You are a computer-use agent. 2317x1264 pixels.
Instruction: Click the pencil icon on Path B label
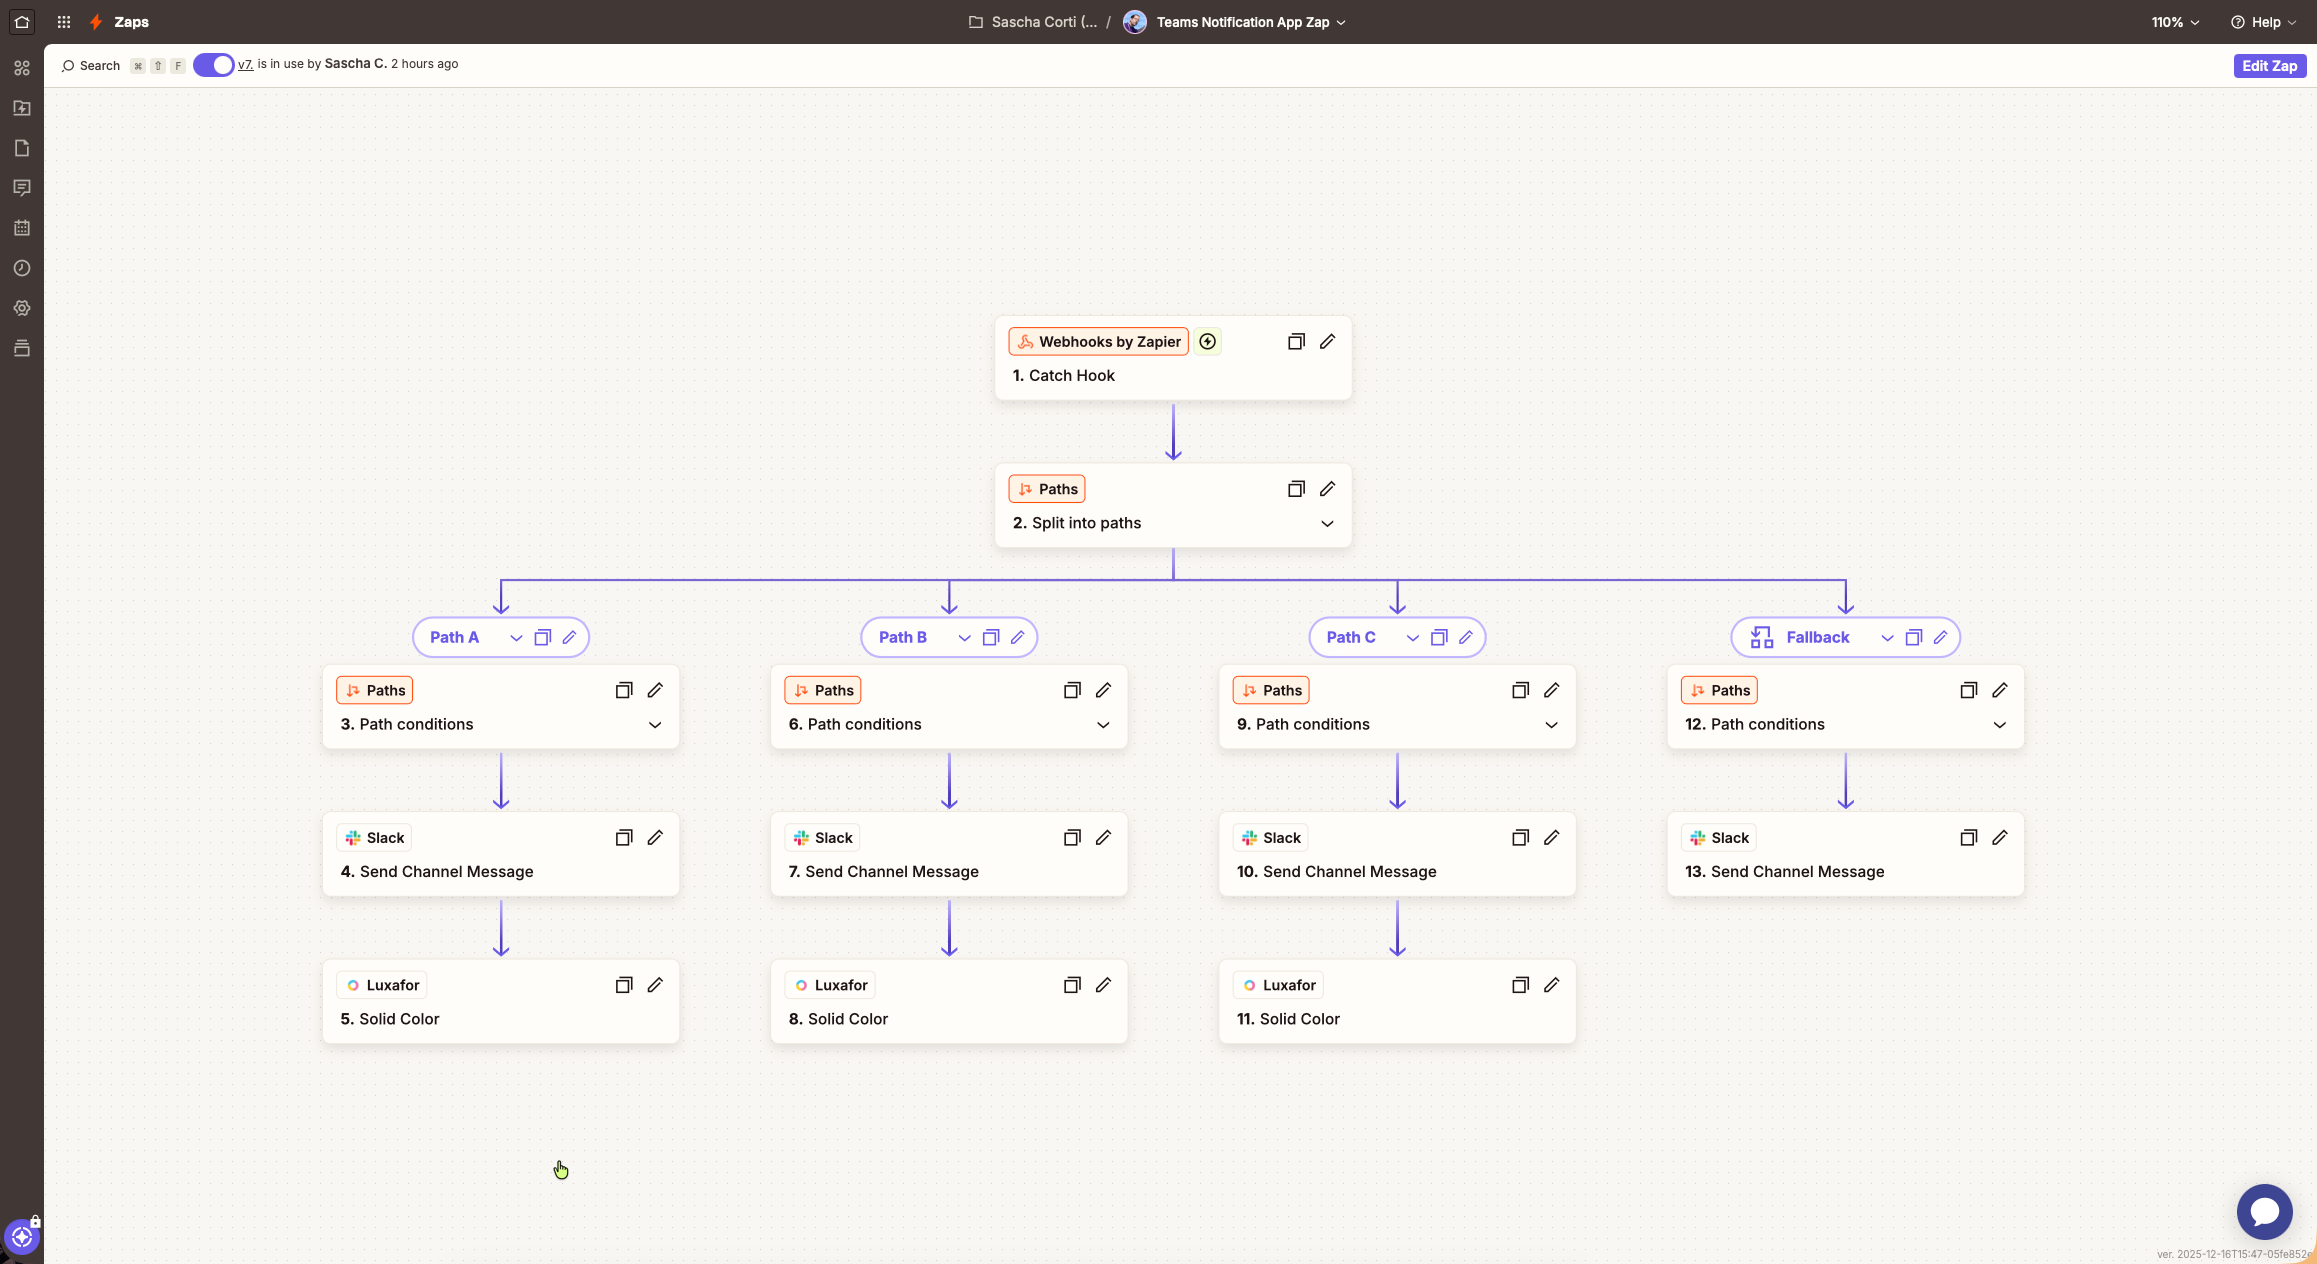[1017, 638]
